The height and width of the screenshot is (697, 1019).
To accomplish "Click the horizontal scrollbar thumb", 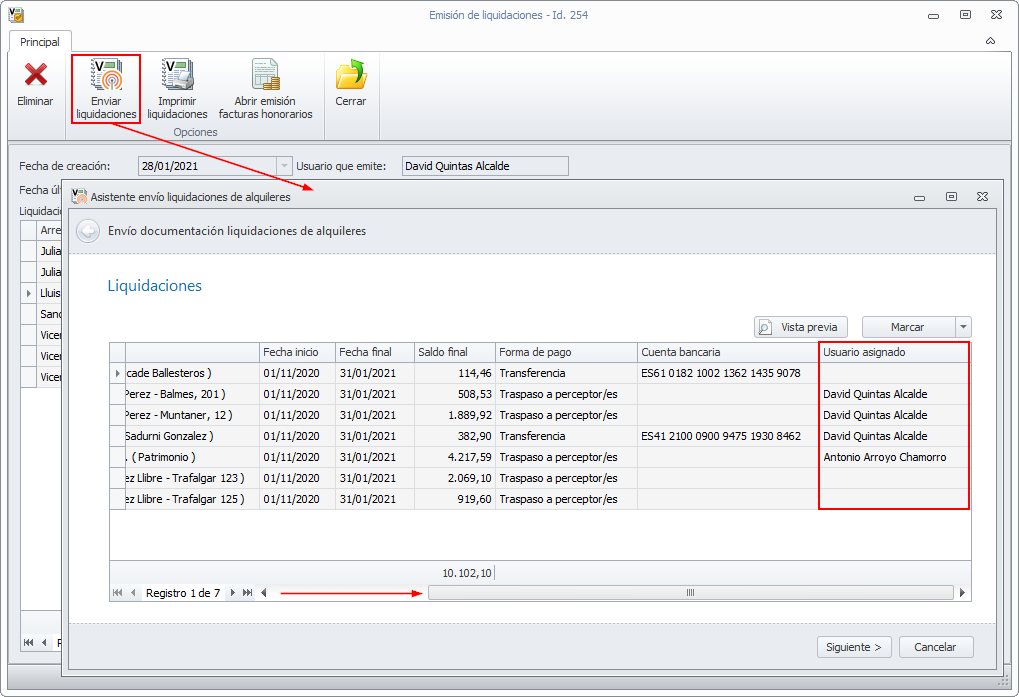I will point(690,593).
